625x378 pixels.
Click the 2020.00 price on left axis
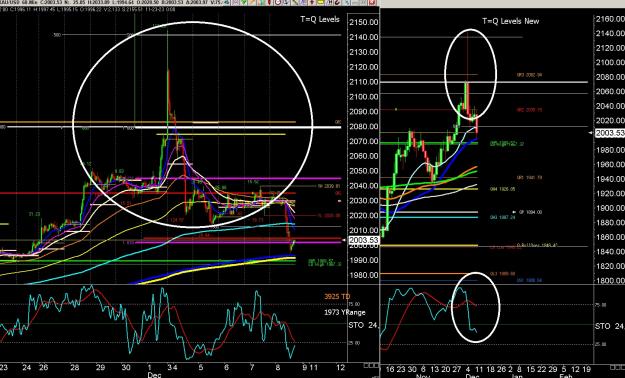click(x=364, y=216)
